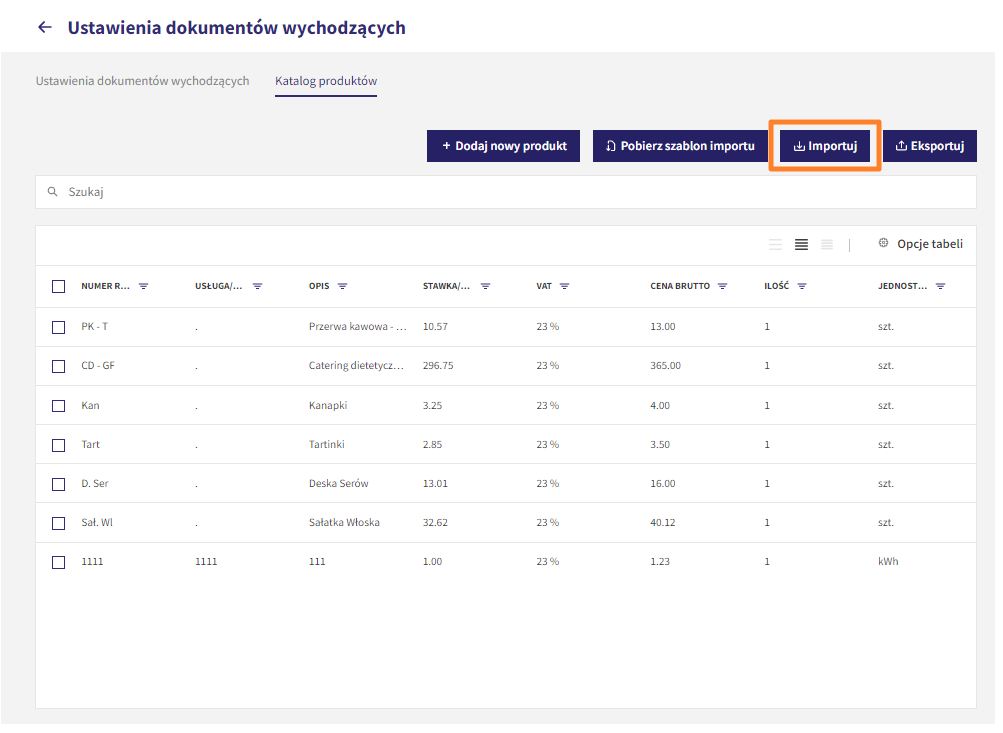Sort by the OPIS column header

(x=319, y=287)
